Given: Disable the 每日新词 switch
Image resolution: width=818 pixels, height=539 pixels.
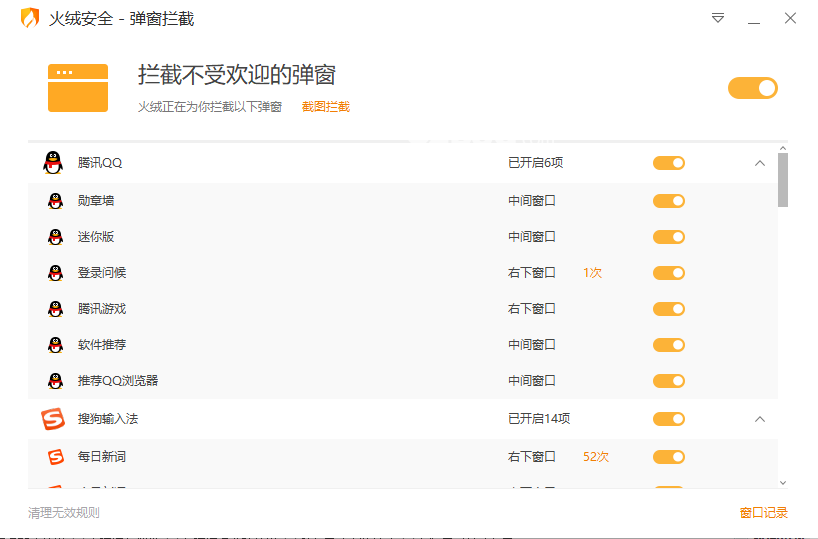Looking at the screenshot, I should click(669, 457).
